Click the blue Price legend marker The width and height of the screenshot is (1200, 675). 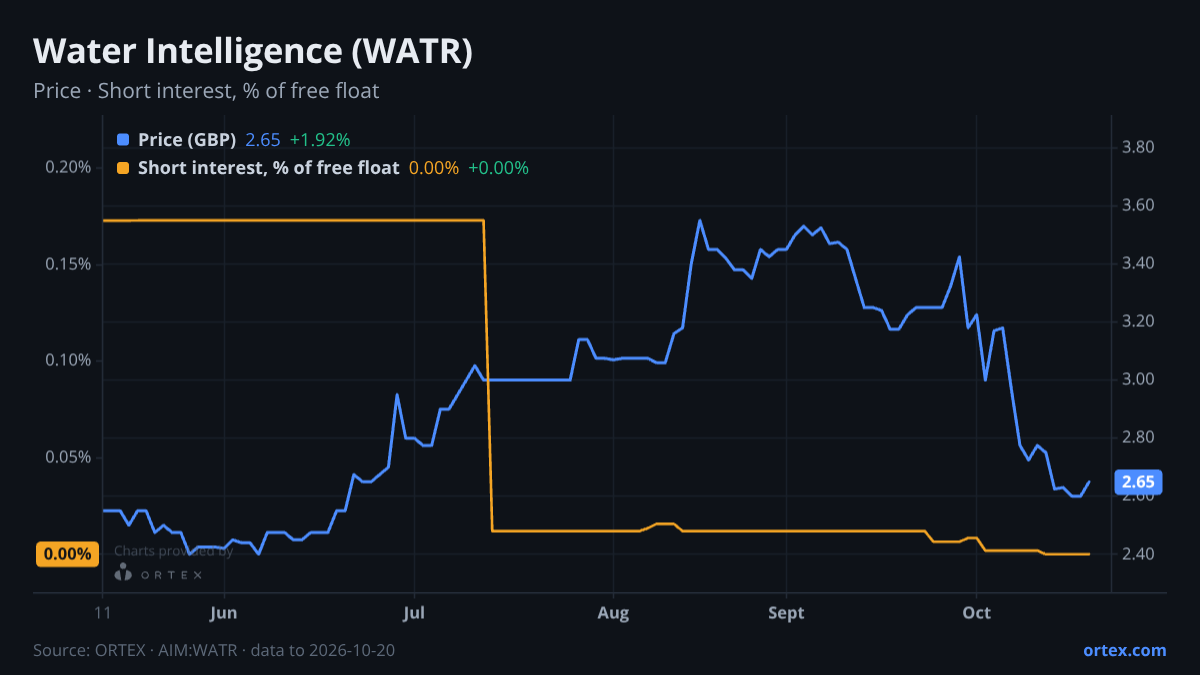point(123,140)
